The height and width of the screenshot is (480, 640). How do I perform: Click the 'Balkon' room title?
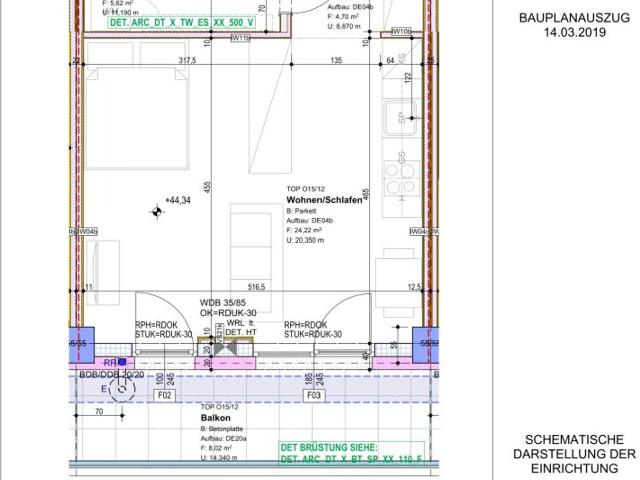[x=216, y=418]
